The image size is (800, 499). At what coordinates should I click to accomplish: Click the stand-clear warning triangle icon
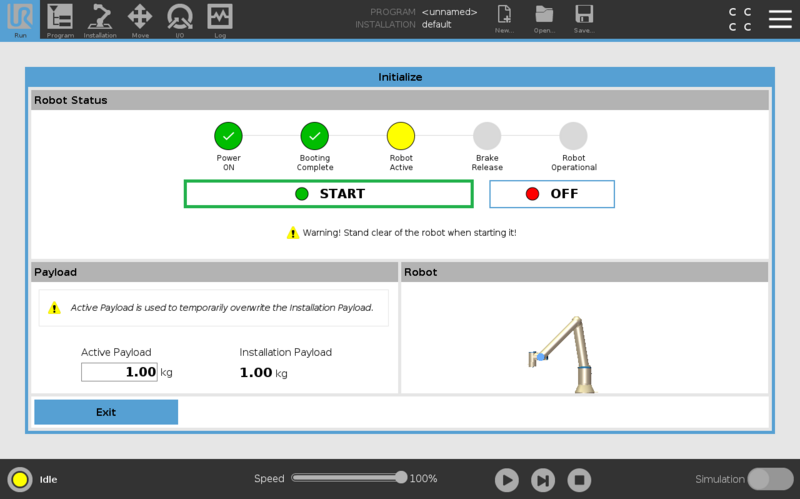[x=292, y=233]
